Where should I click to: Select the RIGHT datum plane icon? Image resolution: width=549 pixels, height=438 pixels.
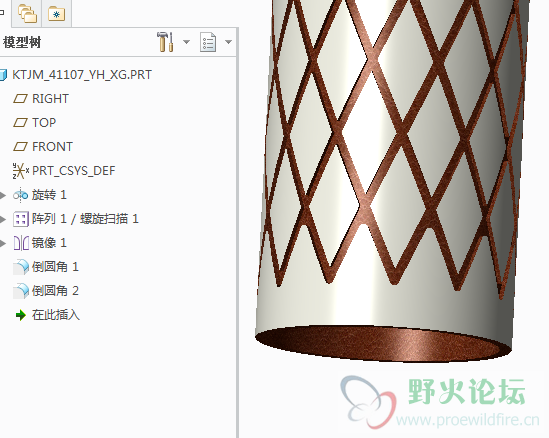[20, 99]
